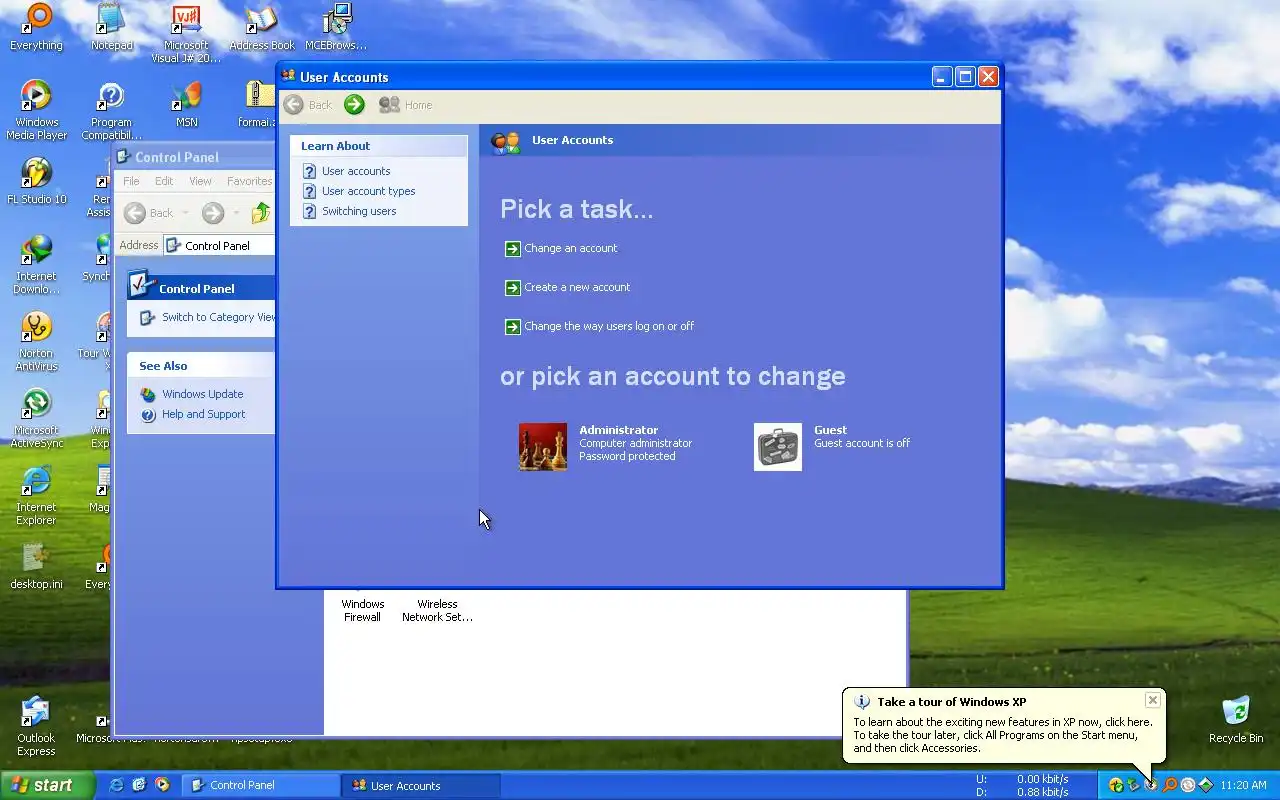The width and height of the screenshot is (1280, 800).
Task: Click the Guest suitcase picture
Action: pyautogui.click(x=778, y=447)
